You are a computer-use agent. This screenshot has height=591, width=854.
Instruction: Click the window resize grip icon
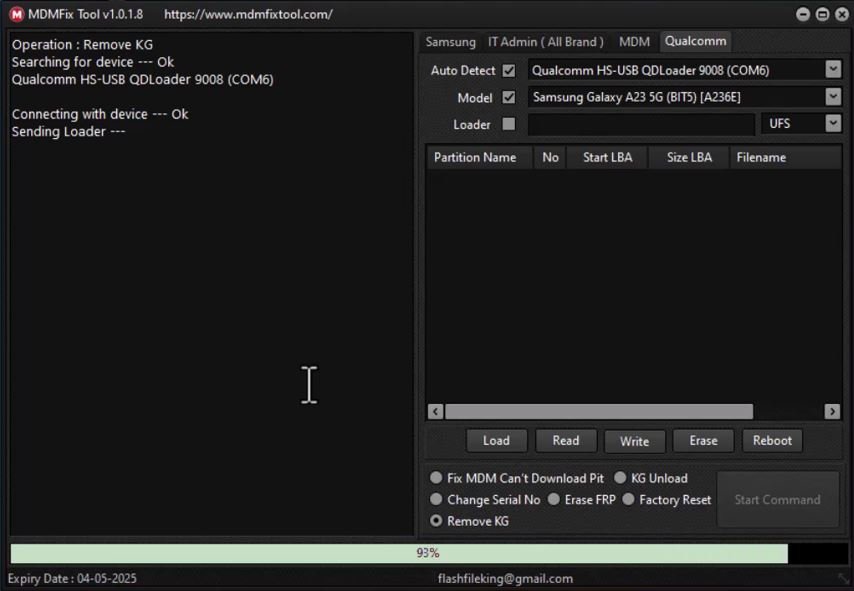pos(844,578)
